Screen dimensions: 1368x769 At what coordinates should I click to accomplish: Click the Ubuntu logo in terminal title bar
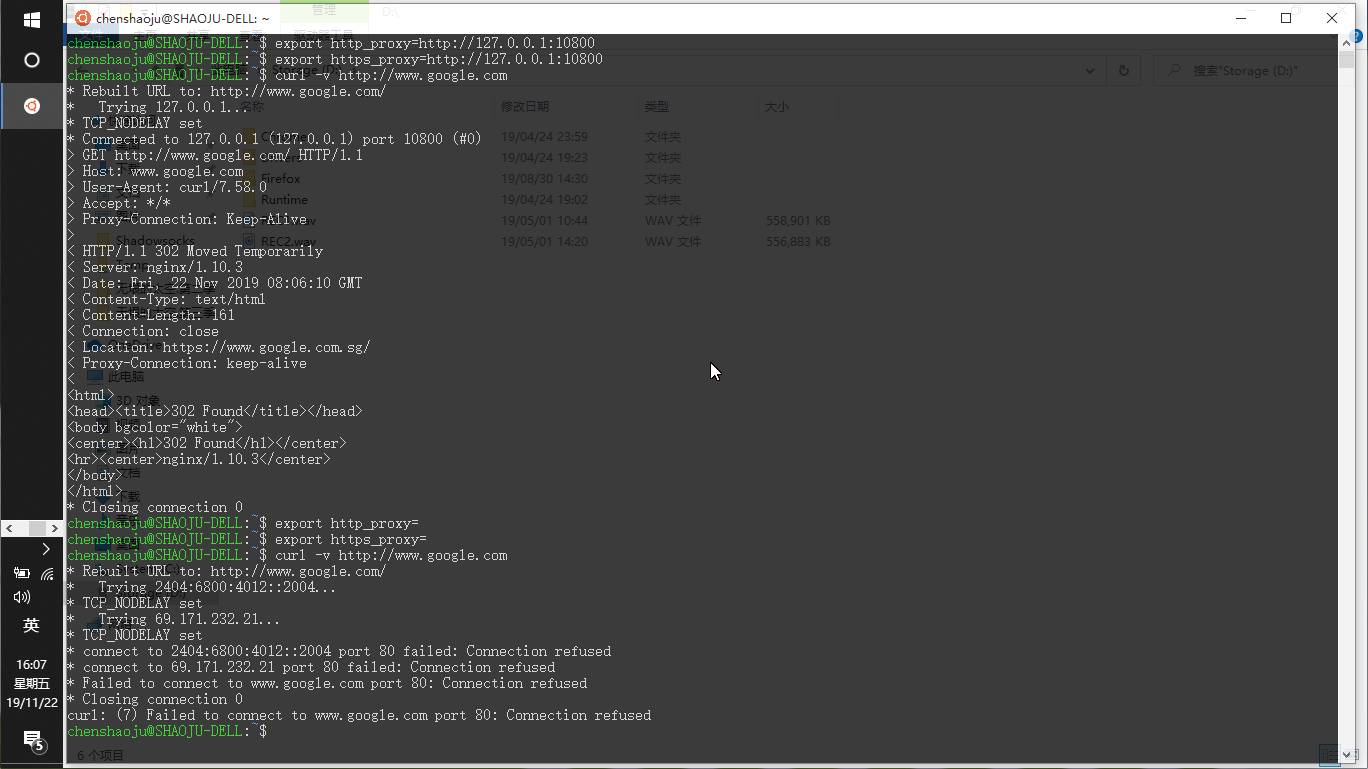click(x=81, y=18)
